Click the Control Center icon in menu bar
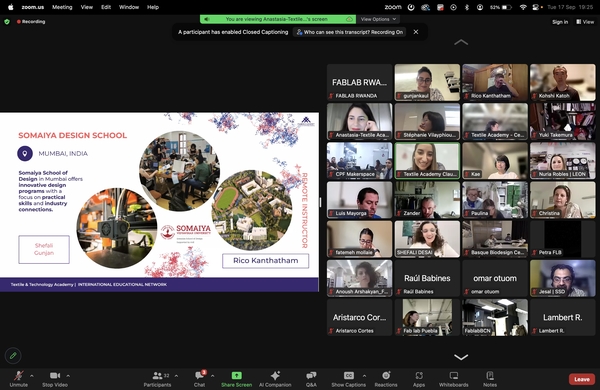 click(537, 7)
